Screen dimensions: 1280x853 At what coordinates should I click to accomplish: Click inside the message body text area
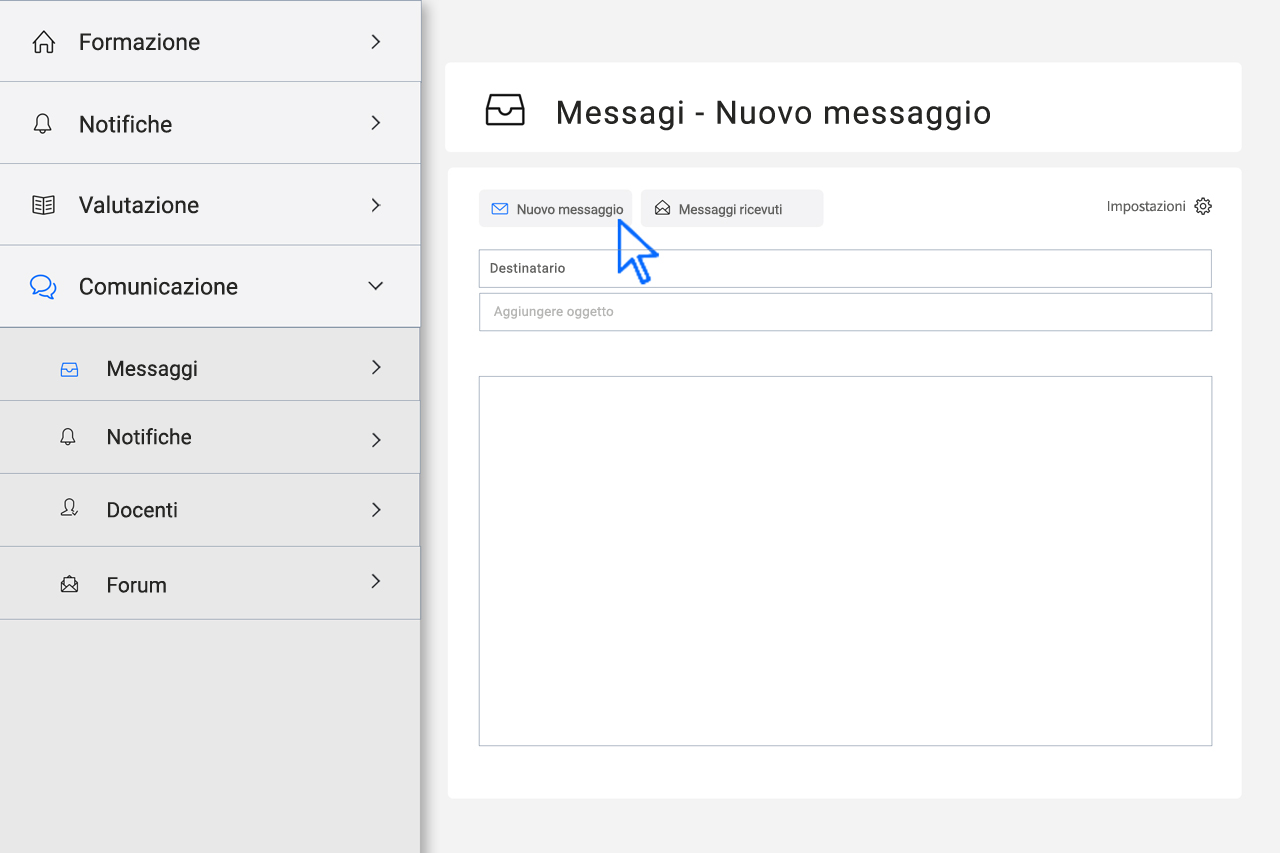[845, 561]
